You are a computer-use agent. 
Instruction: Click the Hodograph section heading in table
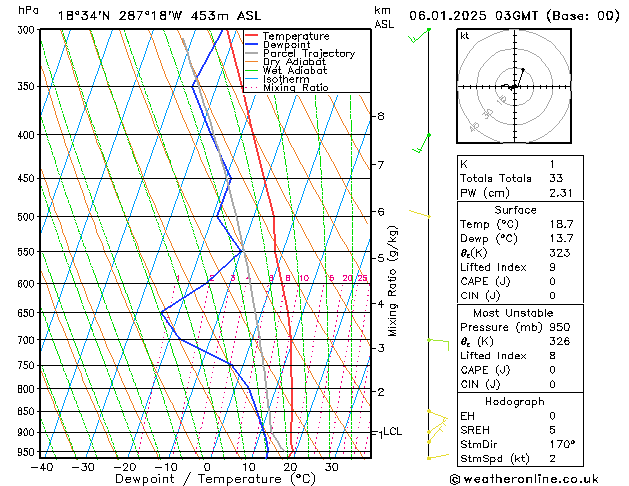tap(513, 401)
